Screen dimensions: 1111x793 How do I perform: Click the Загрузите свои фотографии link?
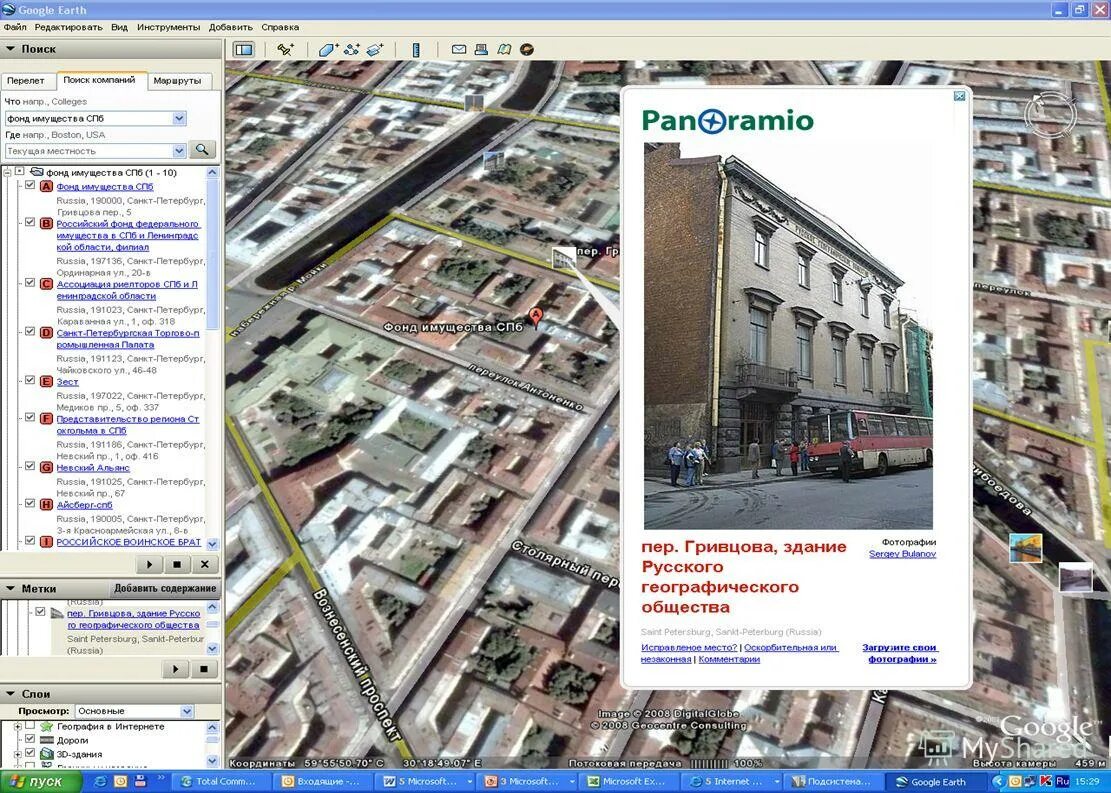(x=900, y=653)
